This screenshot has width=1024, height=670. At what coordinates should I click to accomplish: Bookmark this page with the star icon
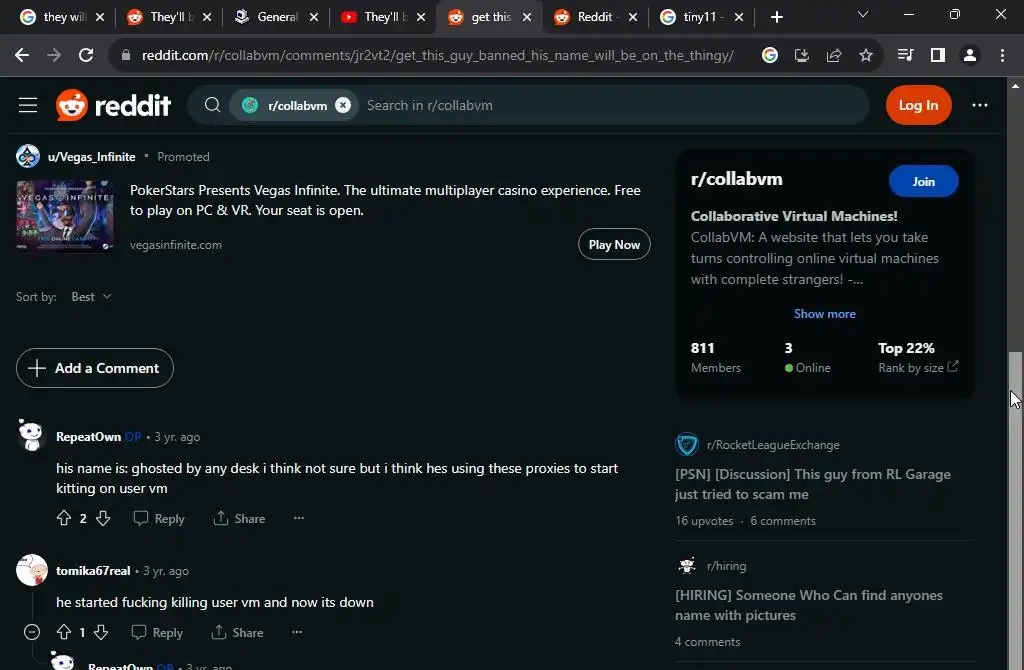click(866, 56)
